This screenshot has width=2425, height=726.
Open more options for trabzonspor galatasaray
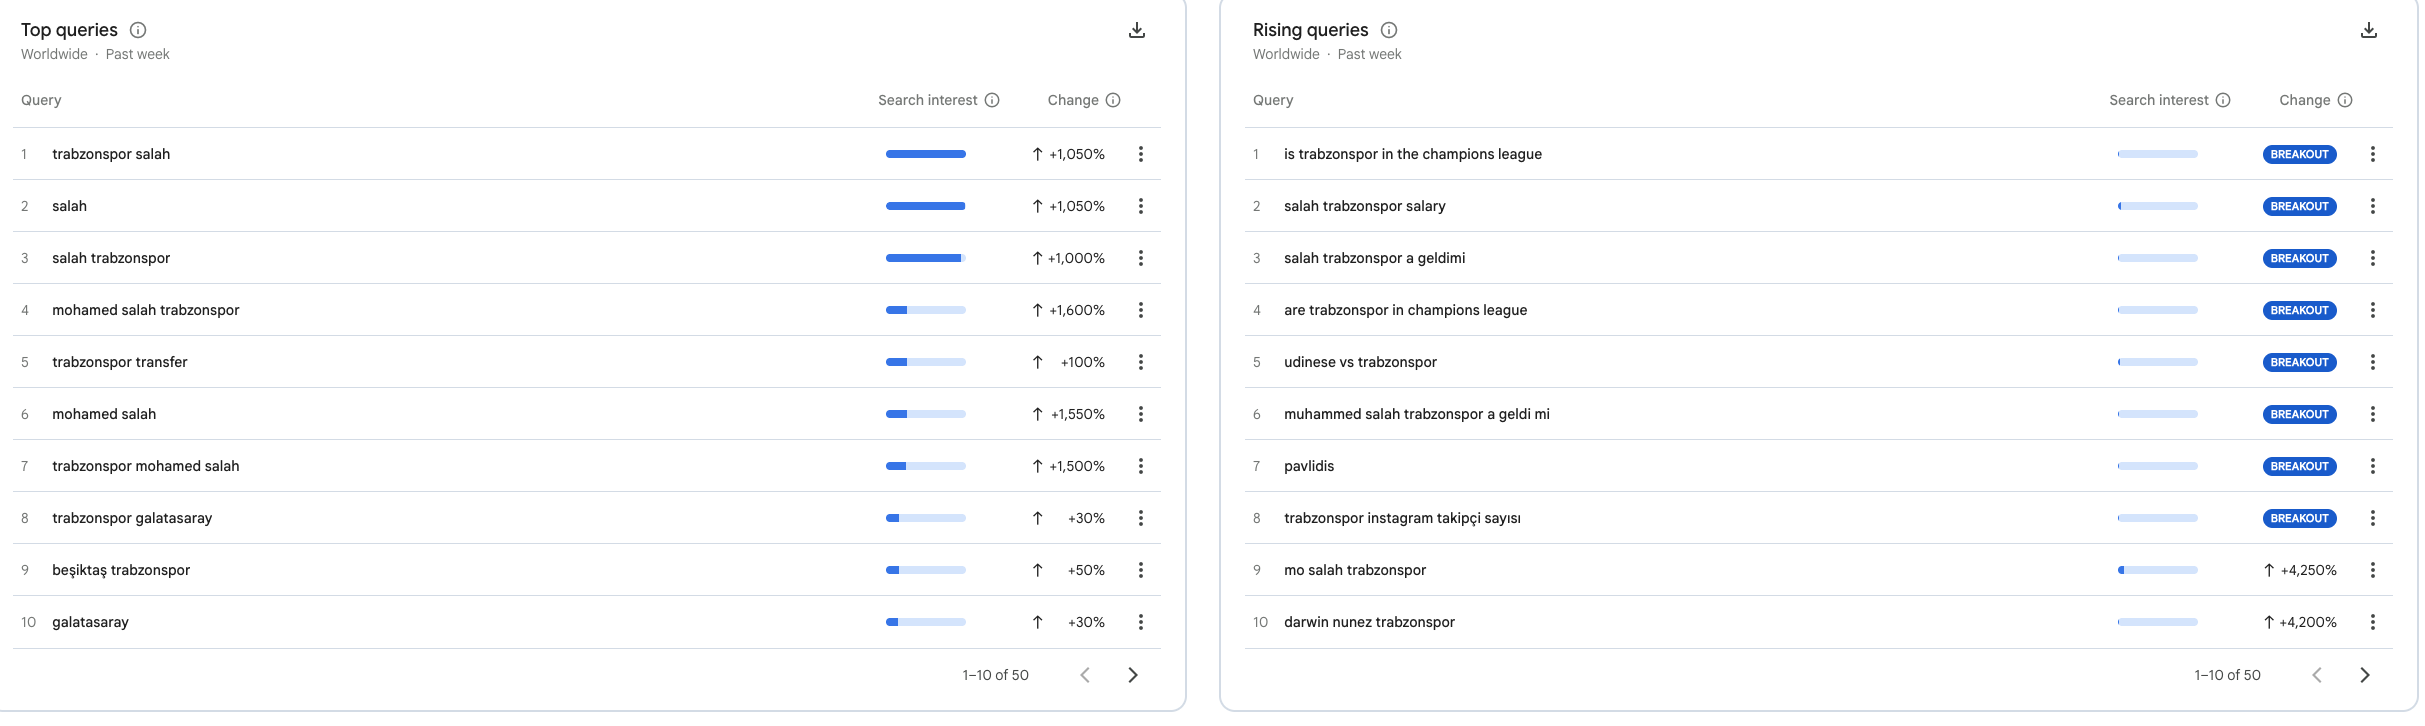1141,518
